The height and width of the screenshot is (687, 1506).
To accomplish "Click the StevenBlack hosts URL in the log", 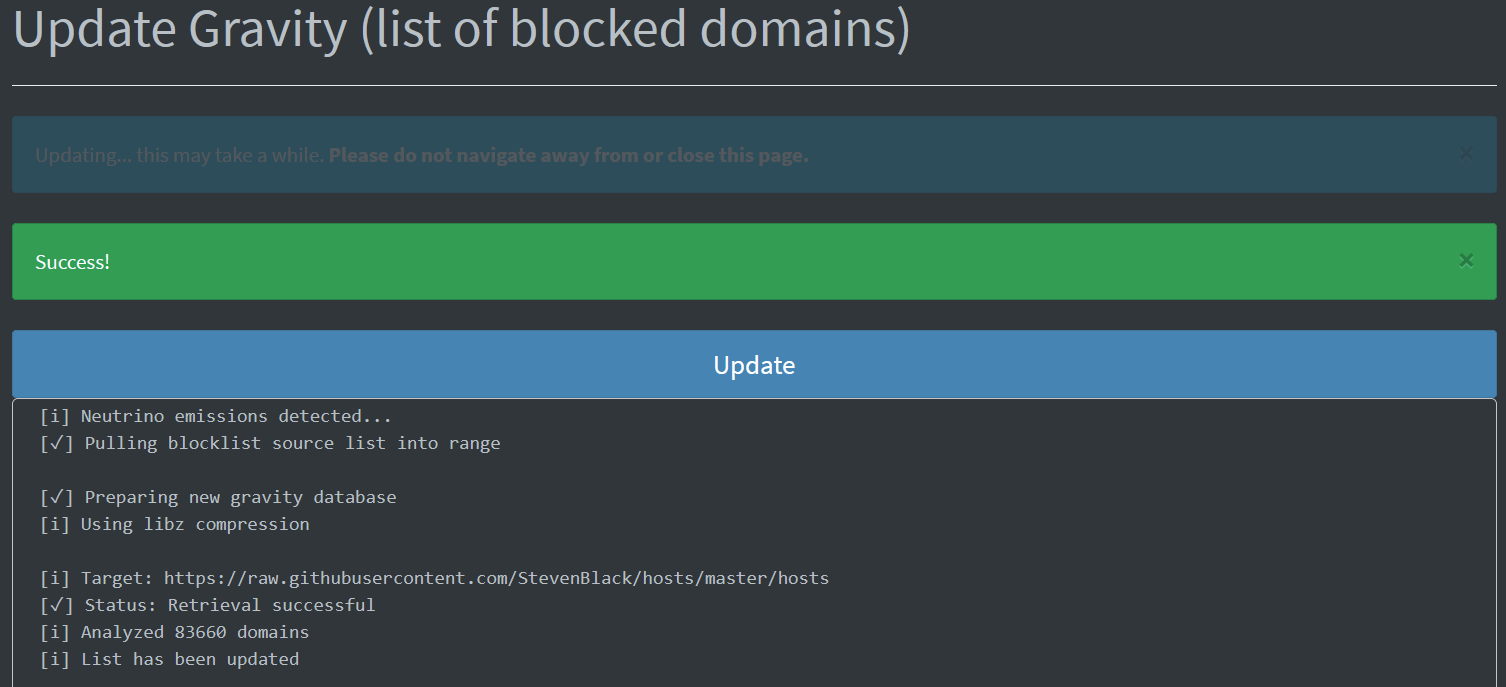I will tap(496, 578).
